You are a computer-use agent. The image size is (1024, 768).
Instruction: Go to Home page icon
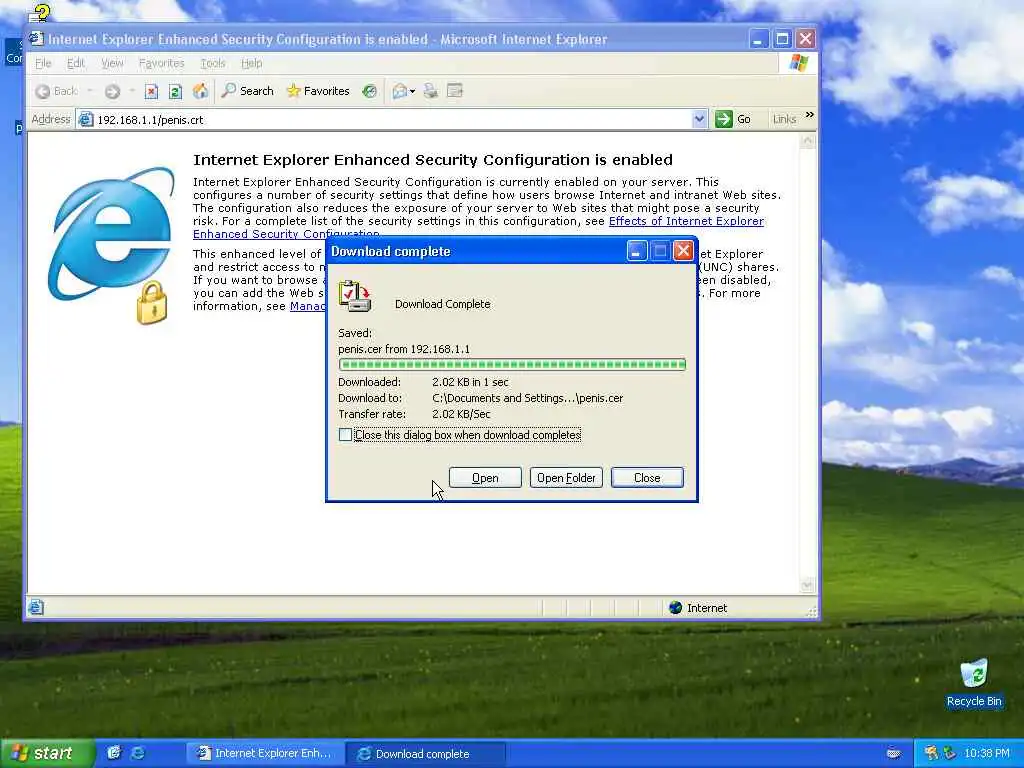pyautogui.click(x=200, y=91)
